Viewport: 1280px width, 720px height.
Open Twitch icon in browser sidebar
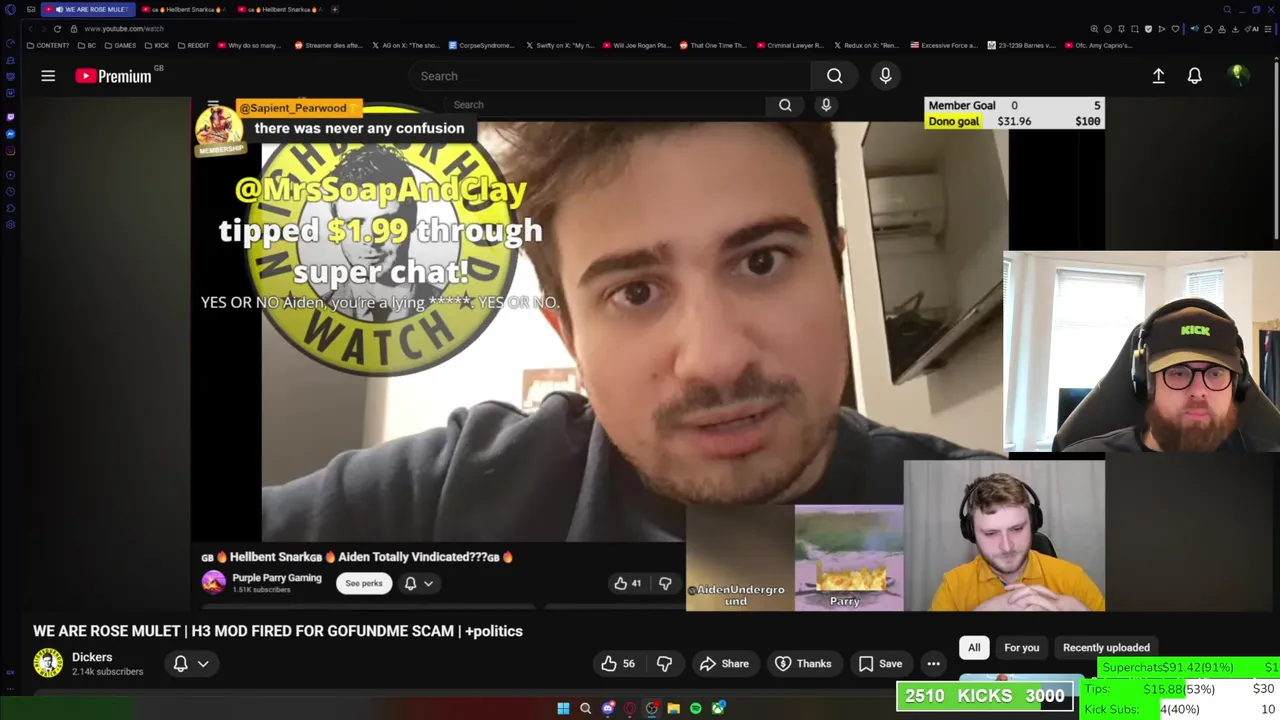pyautogui.click(x=10, y=117)
